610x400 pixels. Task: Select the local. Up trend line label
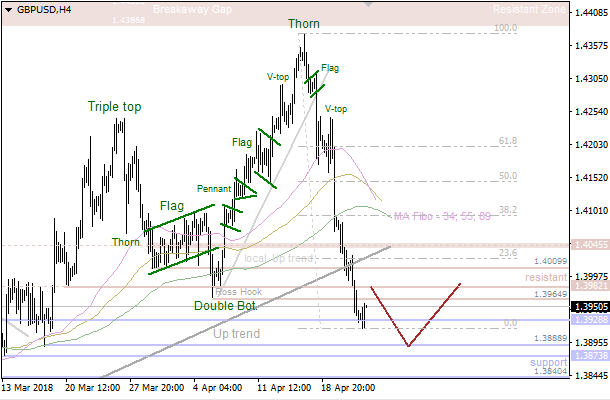point(279,258)
